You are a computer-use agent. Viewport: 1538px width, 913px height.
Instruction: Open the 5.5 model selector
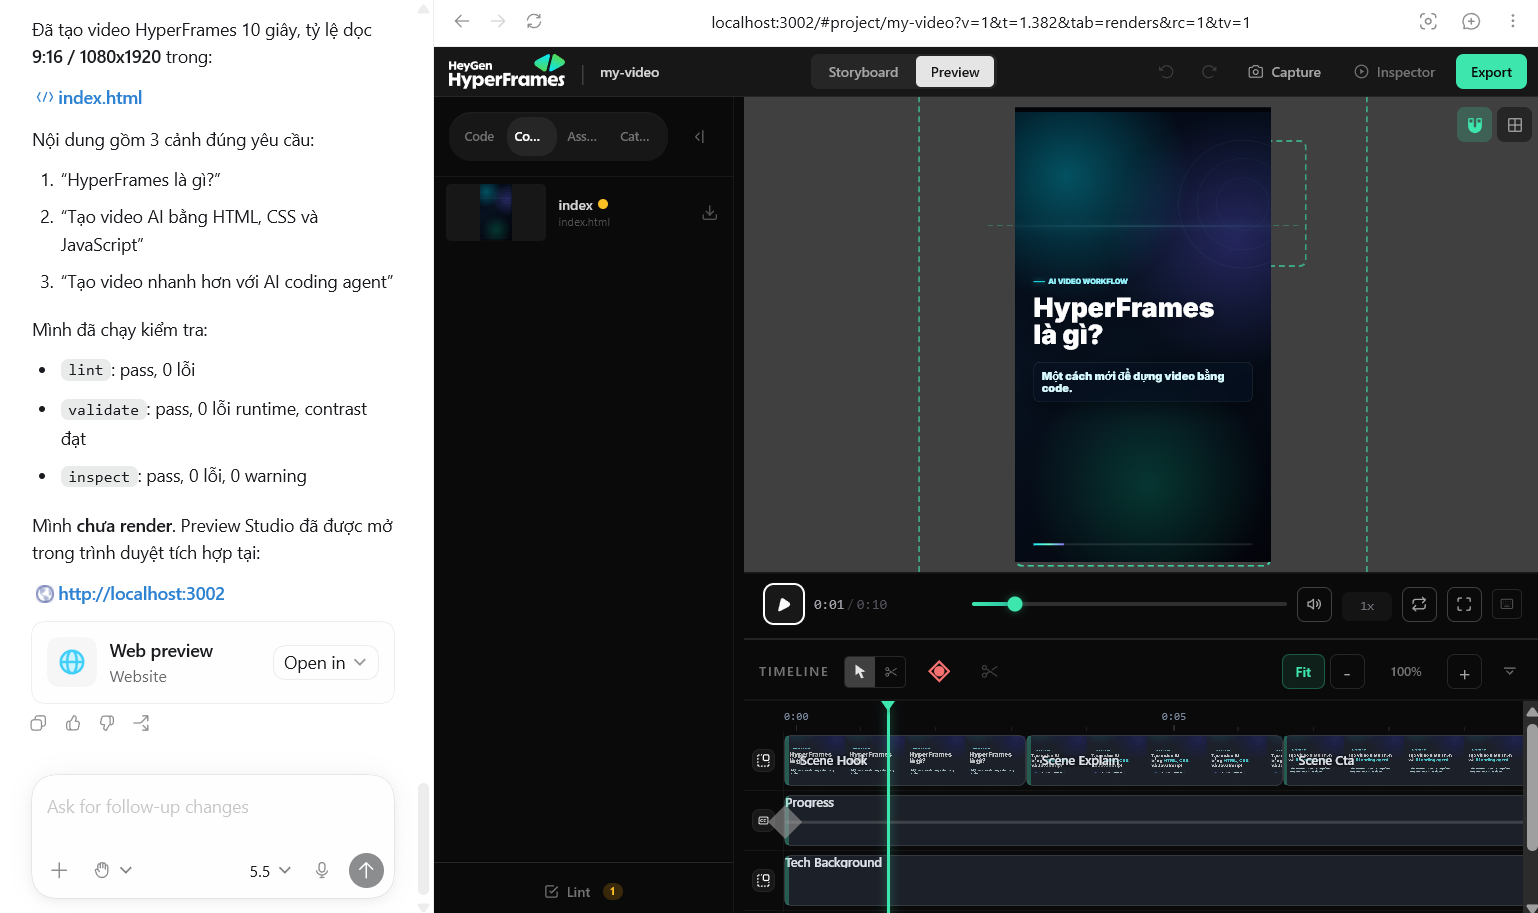point(270,871)
